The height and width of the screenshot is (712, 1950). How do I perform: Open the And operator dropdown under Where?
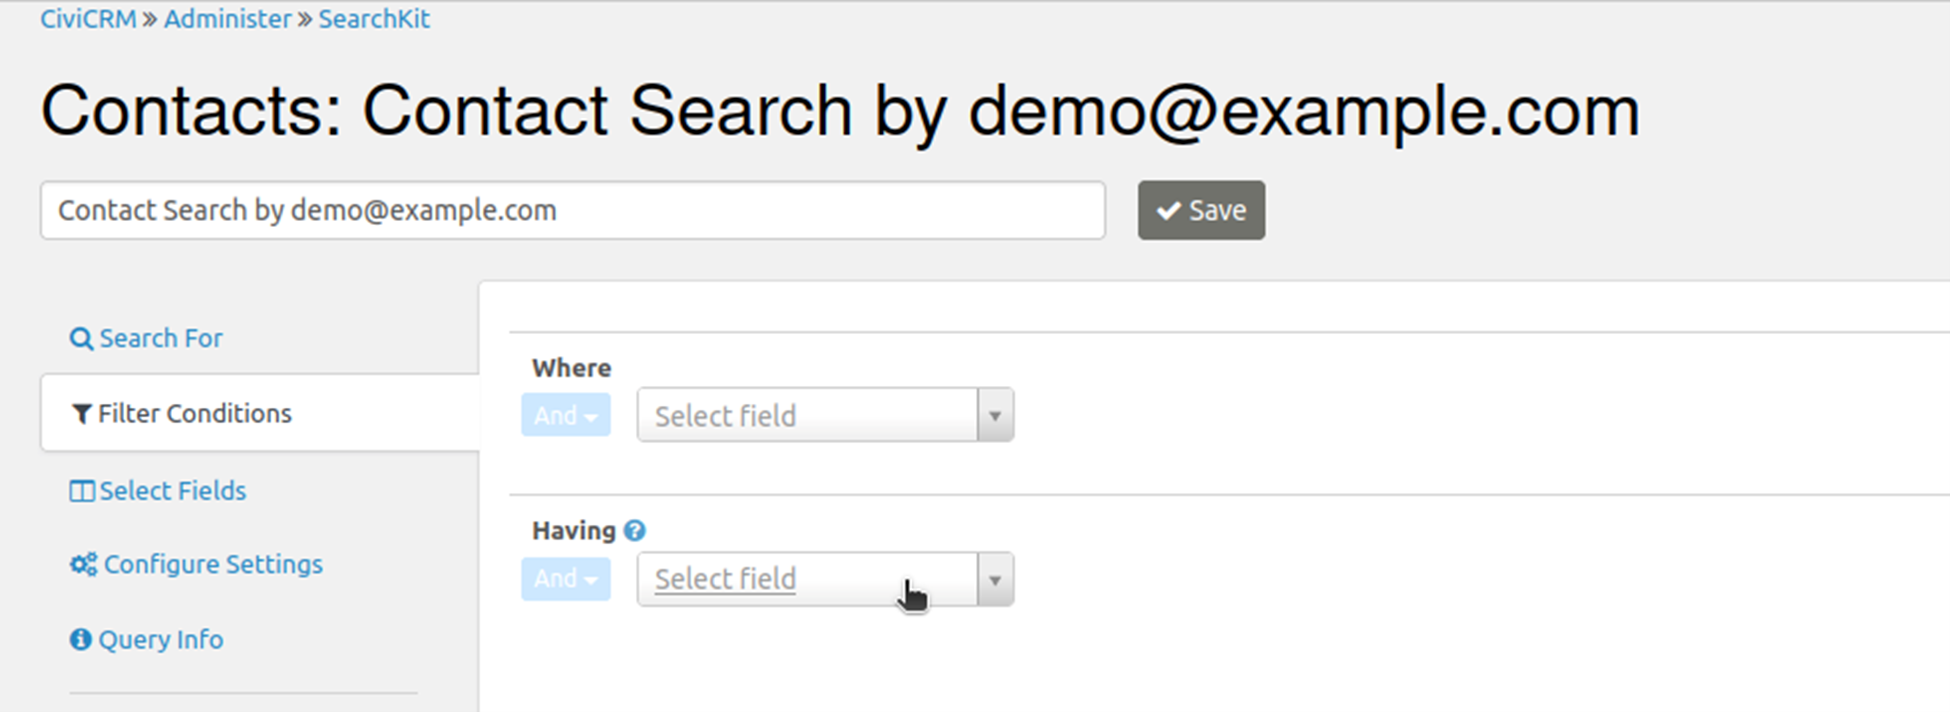coord(565,416)
